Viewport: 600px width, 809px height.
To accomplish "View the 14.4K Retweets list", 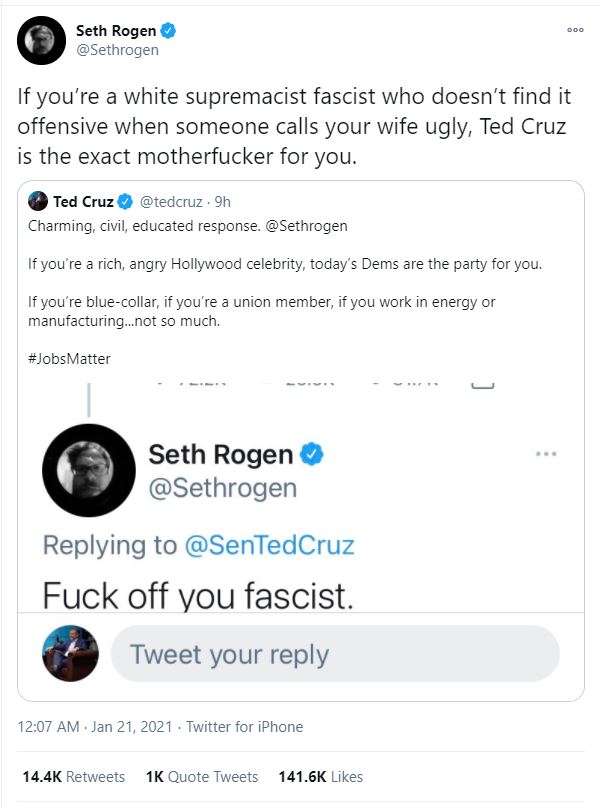I will (74, 776).
